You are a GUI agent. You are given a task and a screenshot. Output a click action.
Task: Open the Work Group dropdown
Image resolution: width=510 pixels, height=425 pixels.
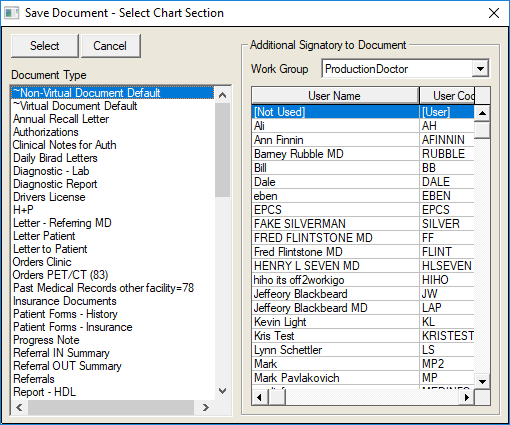click(480, 69)
